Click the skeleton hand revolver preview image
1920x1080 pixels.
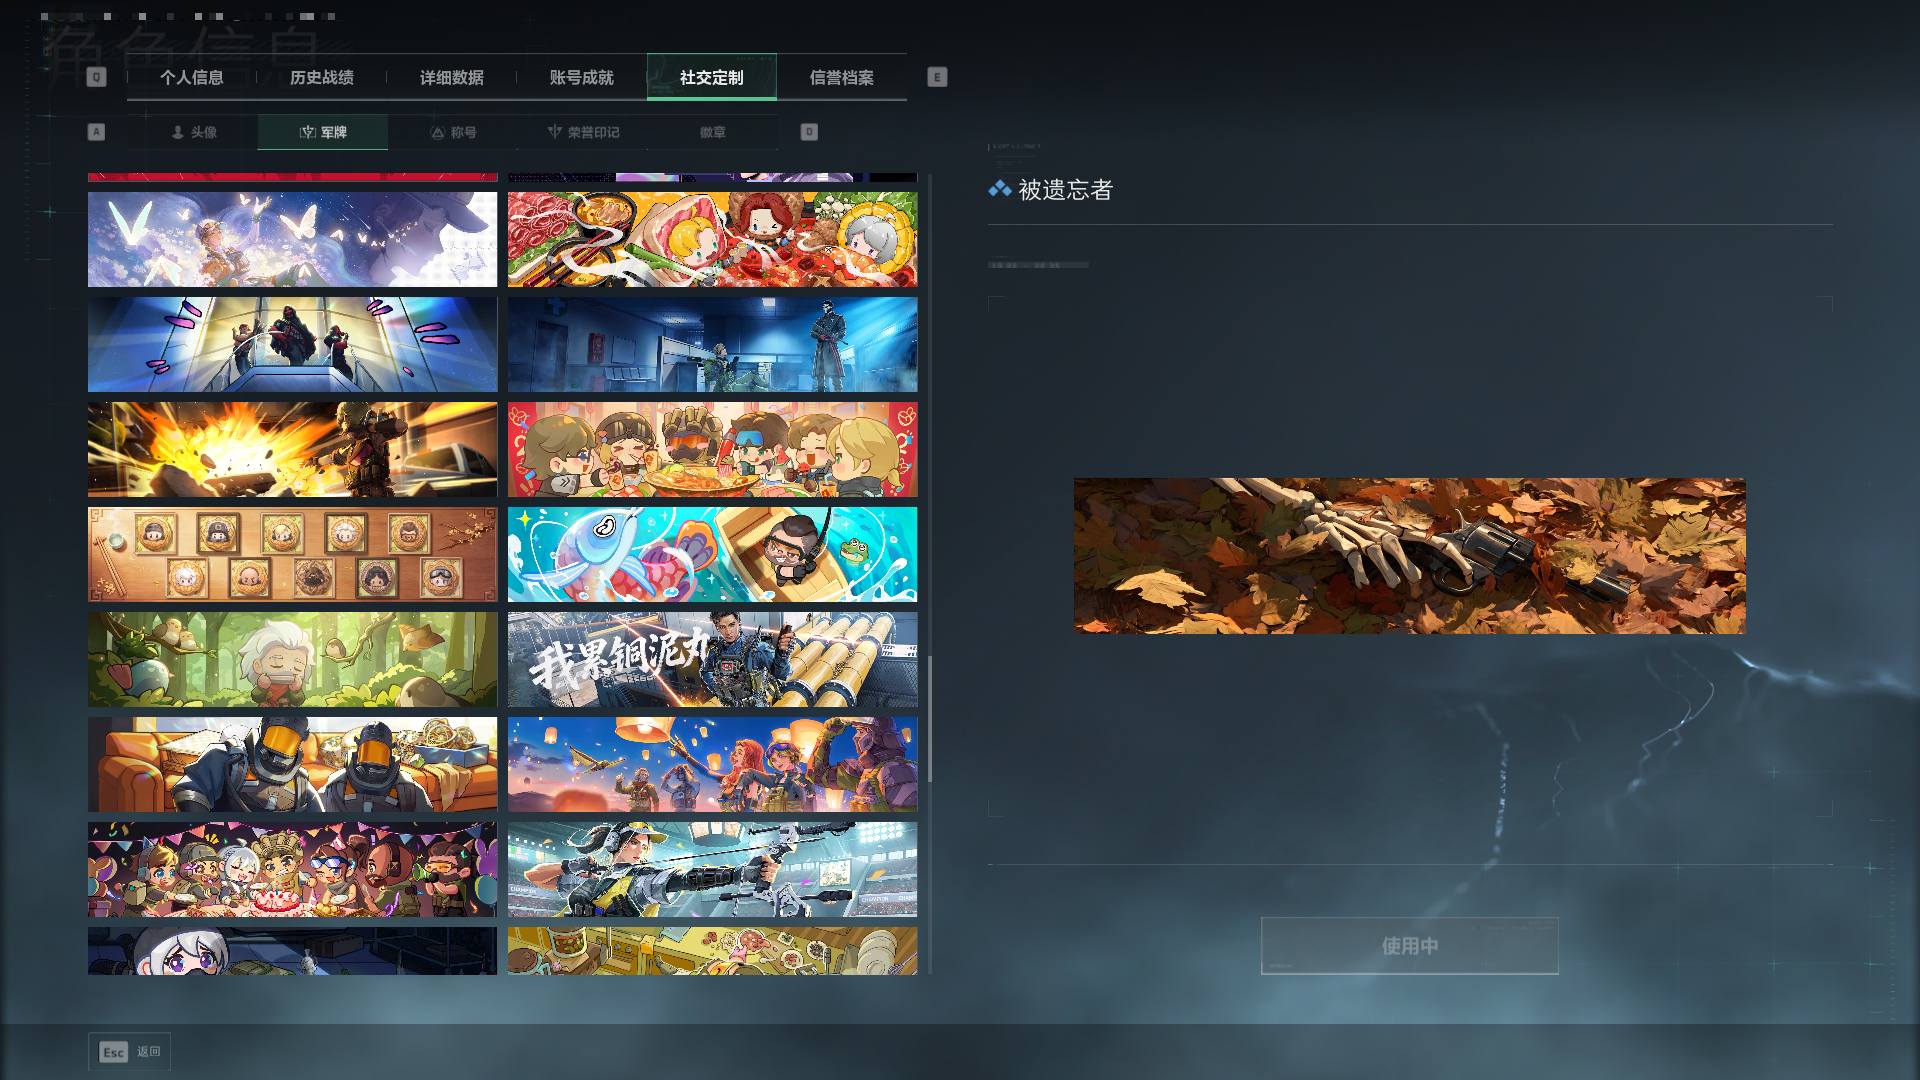click(1409, 556)
